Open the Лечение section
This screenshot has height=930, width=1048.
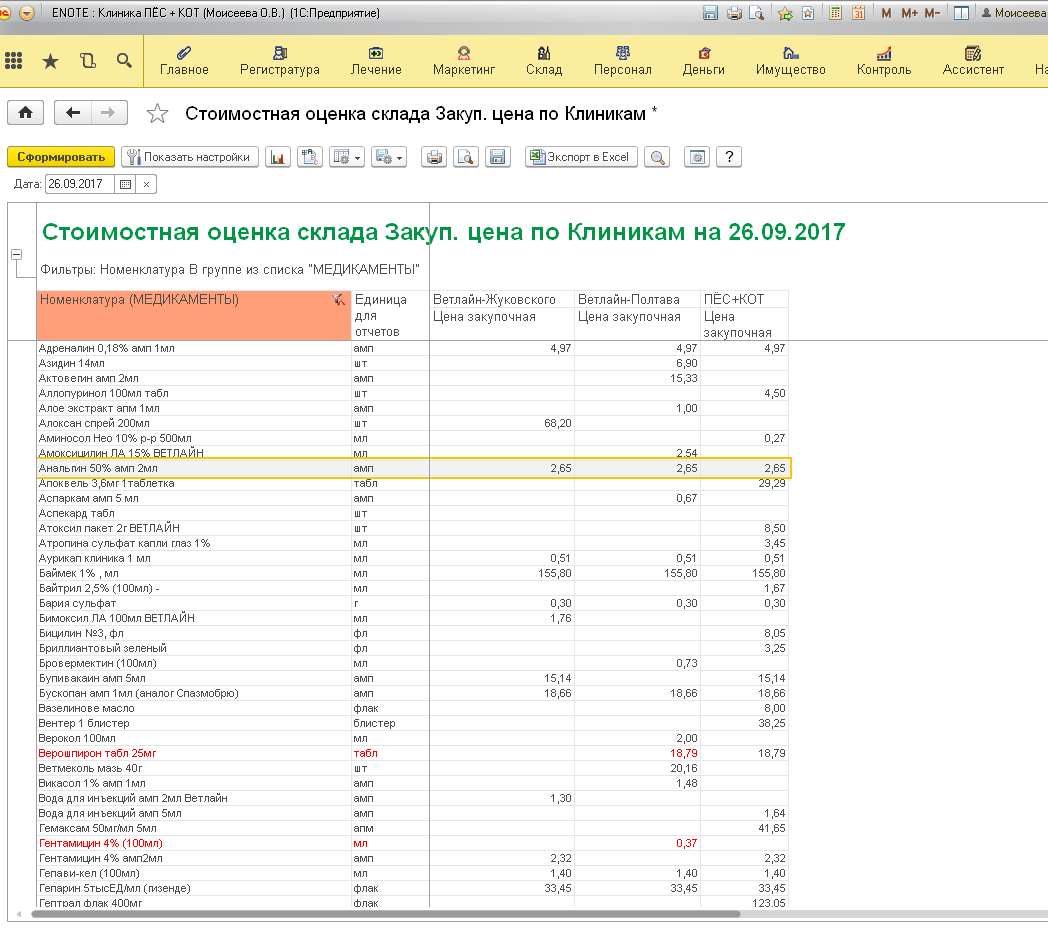376,61
